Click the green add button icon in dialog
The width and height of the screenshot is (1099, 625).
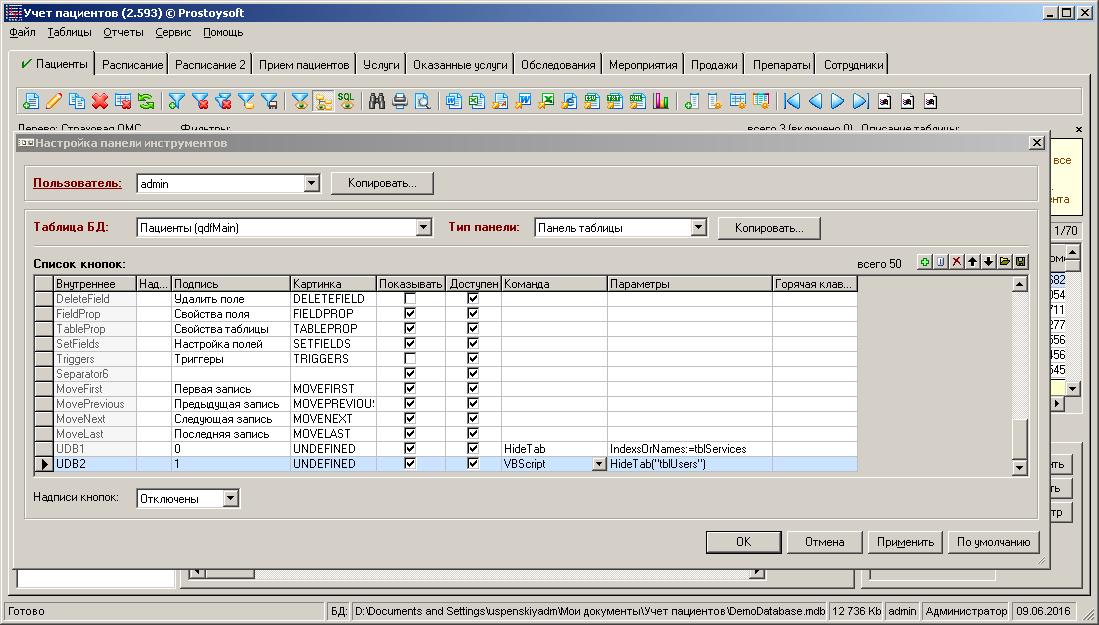pos(925,262)
